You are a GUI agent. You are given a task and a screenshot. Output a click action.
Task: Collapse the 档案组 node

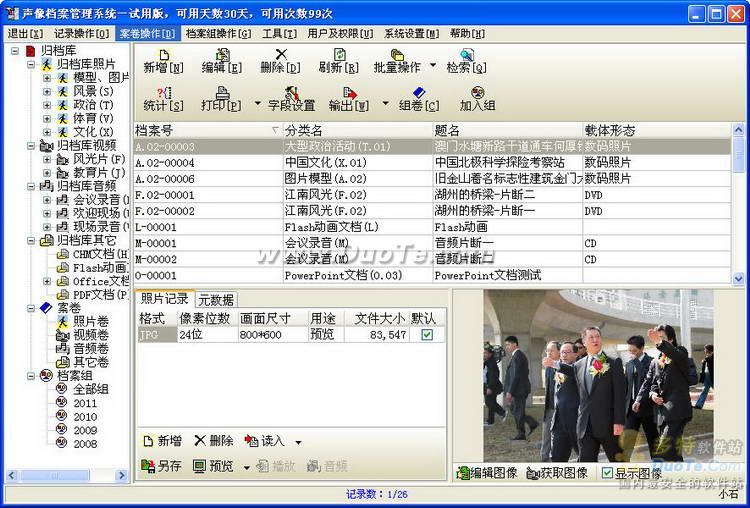point(31,375)
